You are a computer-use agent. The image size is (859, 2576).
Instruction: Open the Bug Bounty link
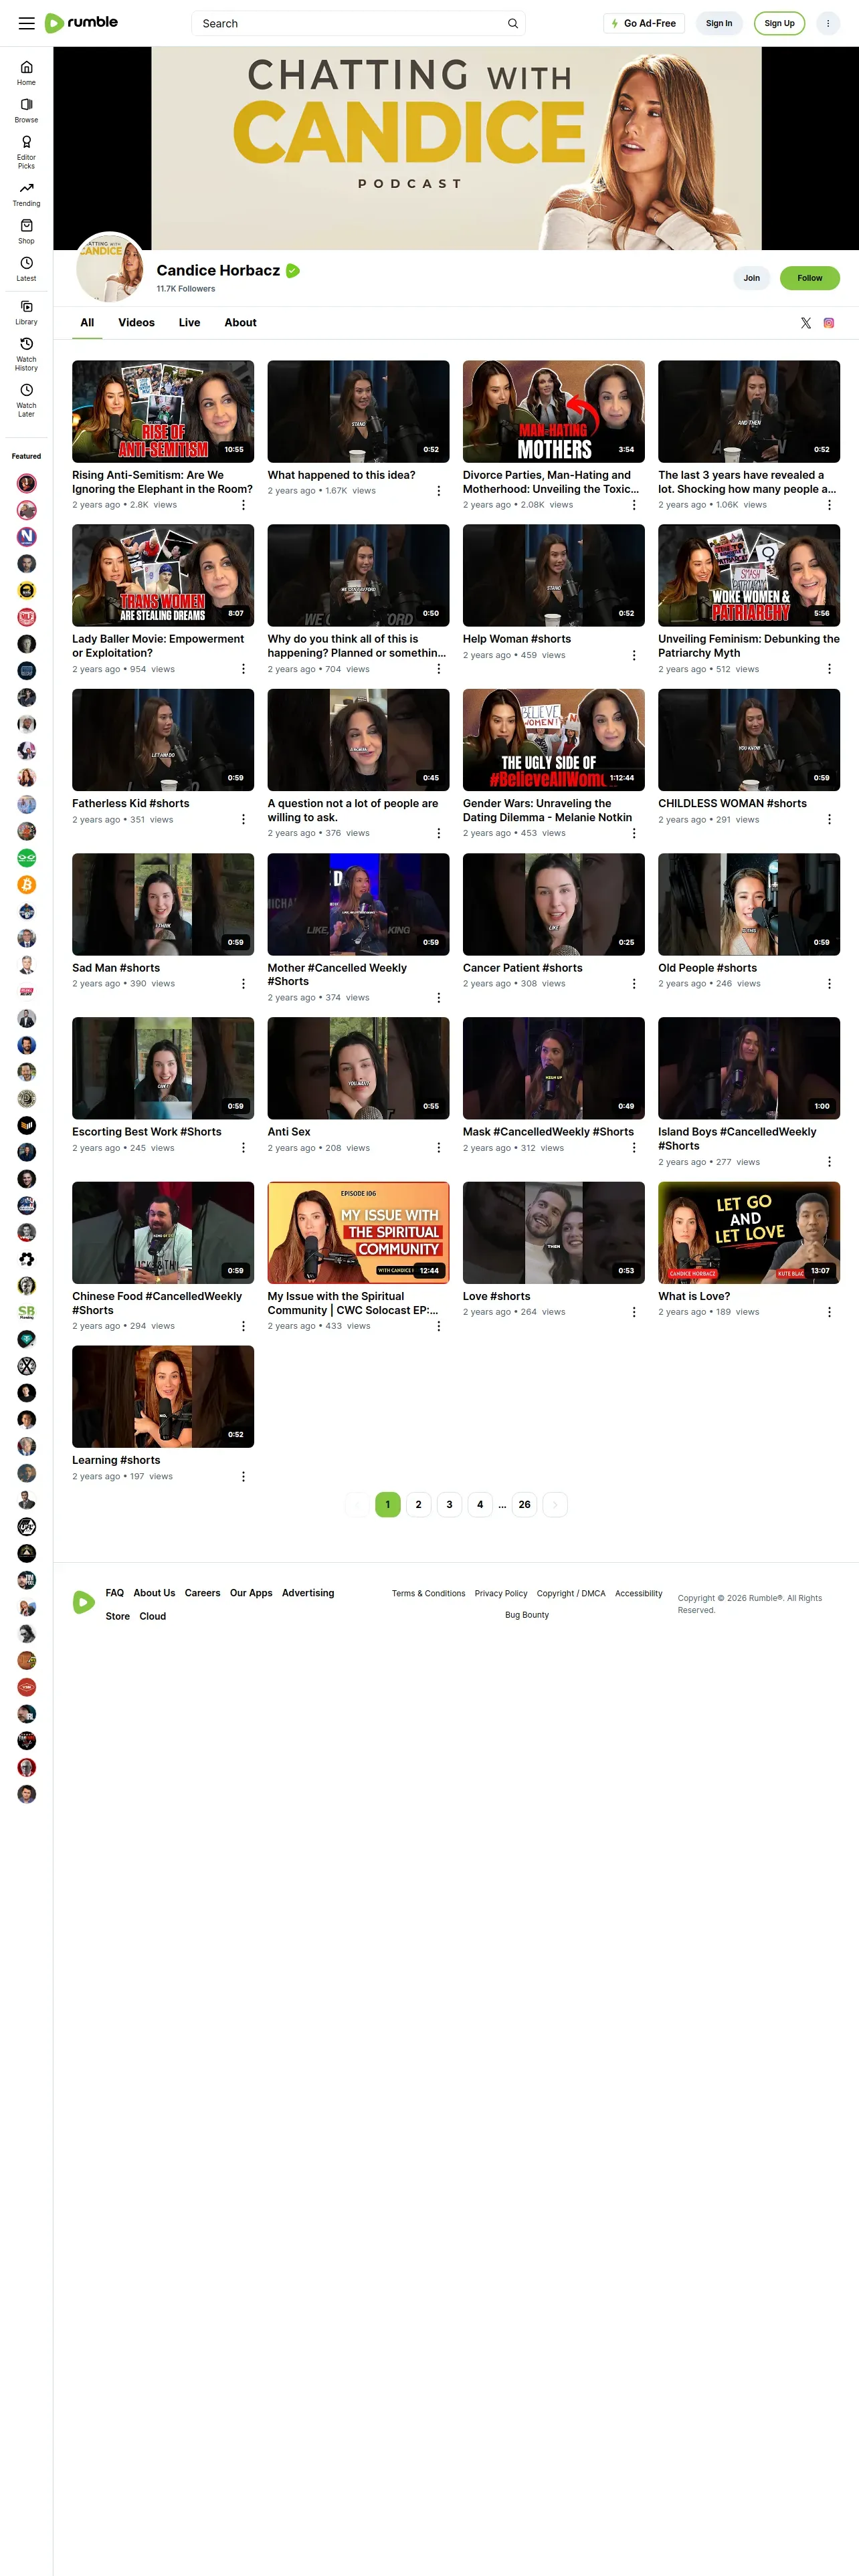click(527, 1615)
